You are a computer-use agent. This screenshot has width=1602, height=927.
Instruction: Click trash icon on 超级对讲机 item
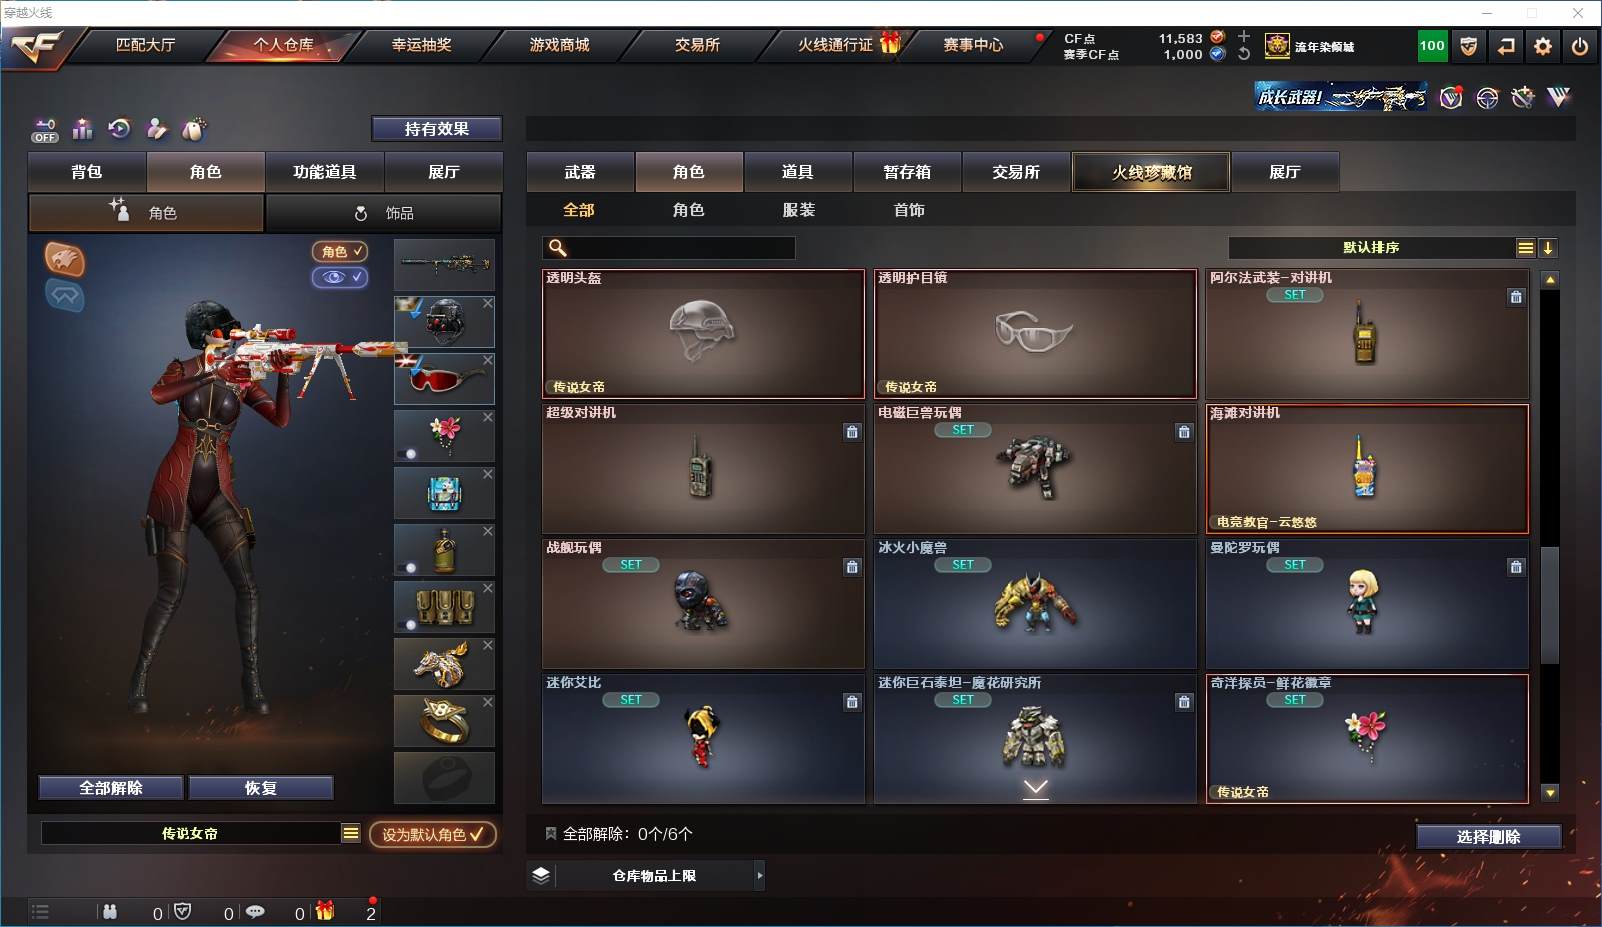(852, 432)
